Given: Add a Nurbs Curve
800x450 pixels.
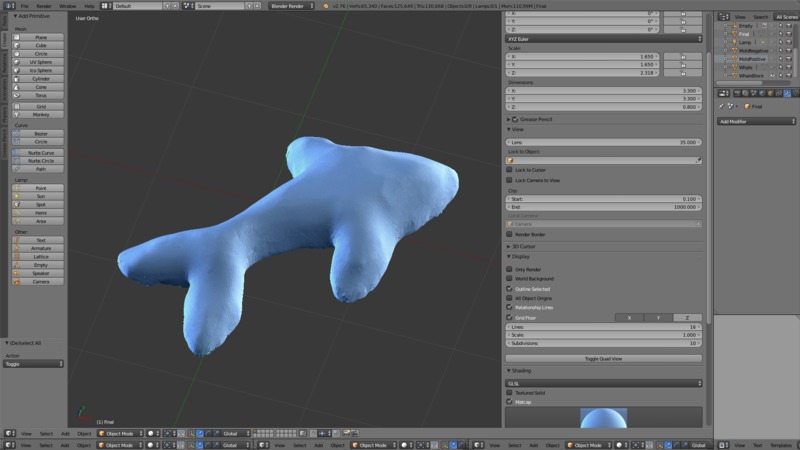Looking at the screenshot, I should [38, 153].
